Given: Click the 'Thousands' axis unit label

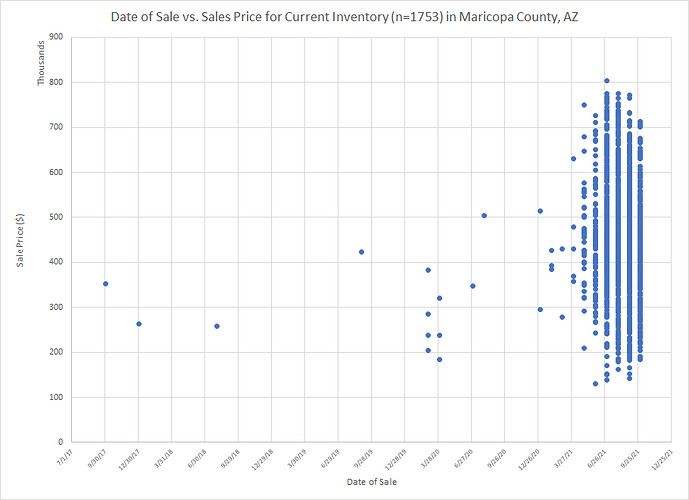Looking at the screenshot, I should coord(41,63).
